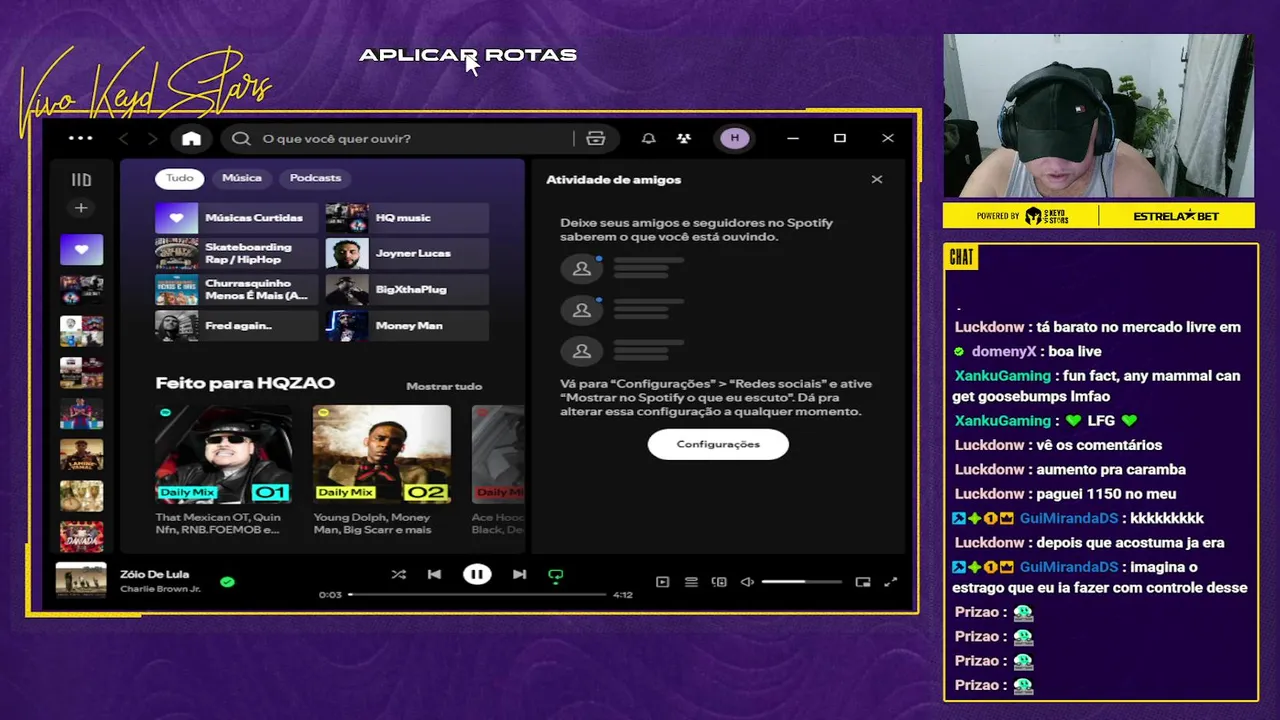The height and width of the screenshot is (720, 1280).
Task: Adjust the volume slider
Action: click(801, 582)
